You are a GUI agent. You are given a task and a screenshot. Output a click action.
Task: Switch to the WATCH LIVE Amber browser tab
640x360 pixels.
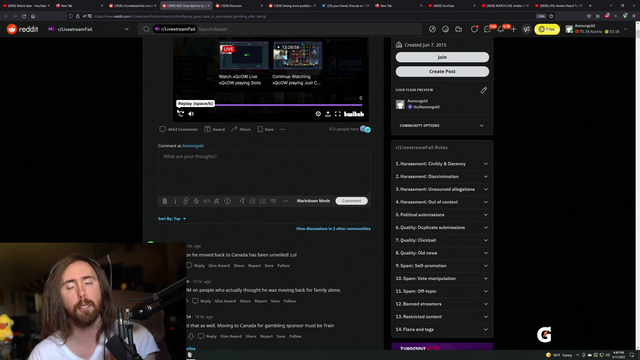point(505,6)
